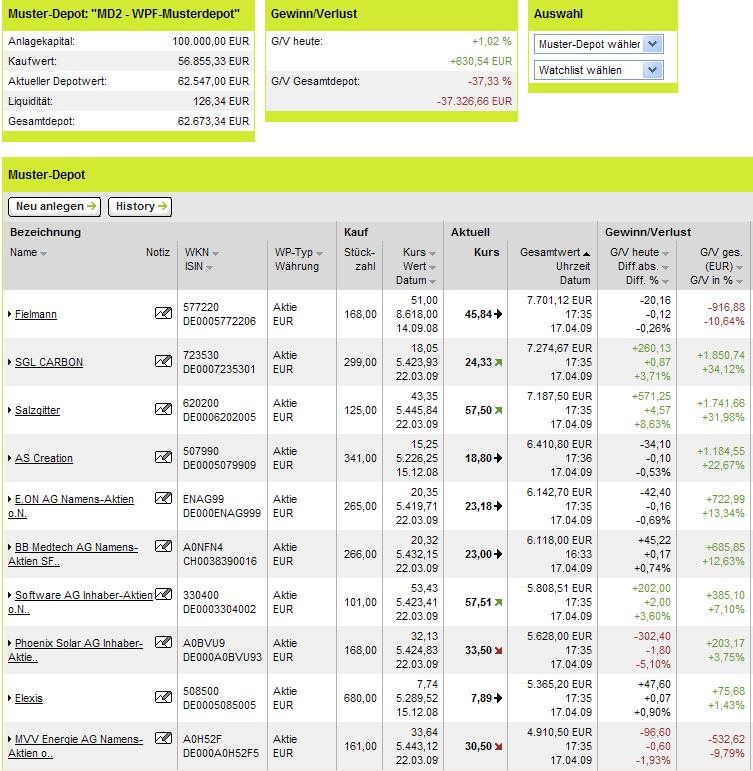This screenshot has width=753, height=771.
Task: Open the Salzgitter stock link
Action: (37, 410)
